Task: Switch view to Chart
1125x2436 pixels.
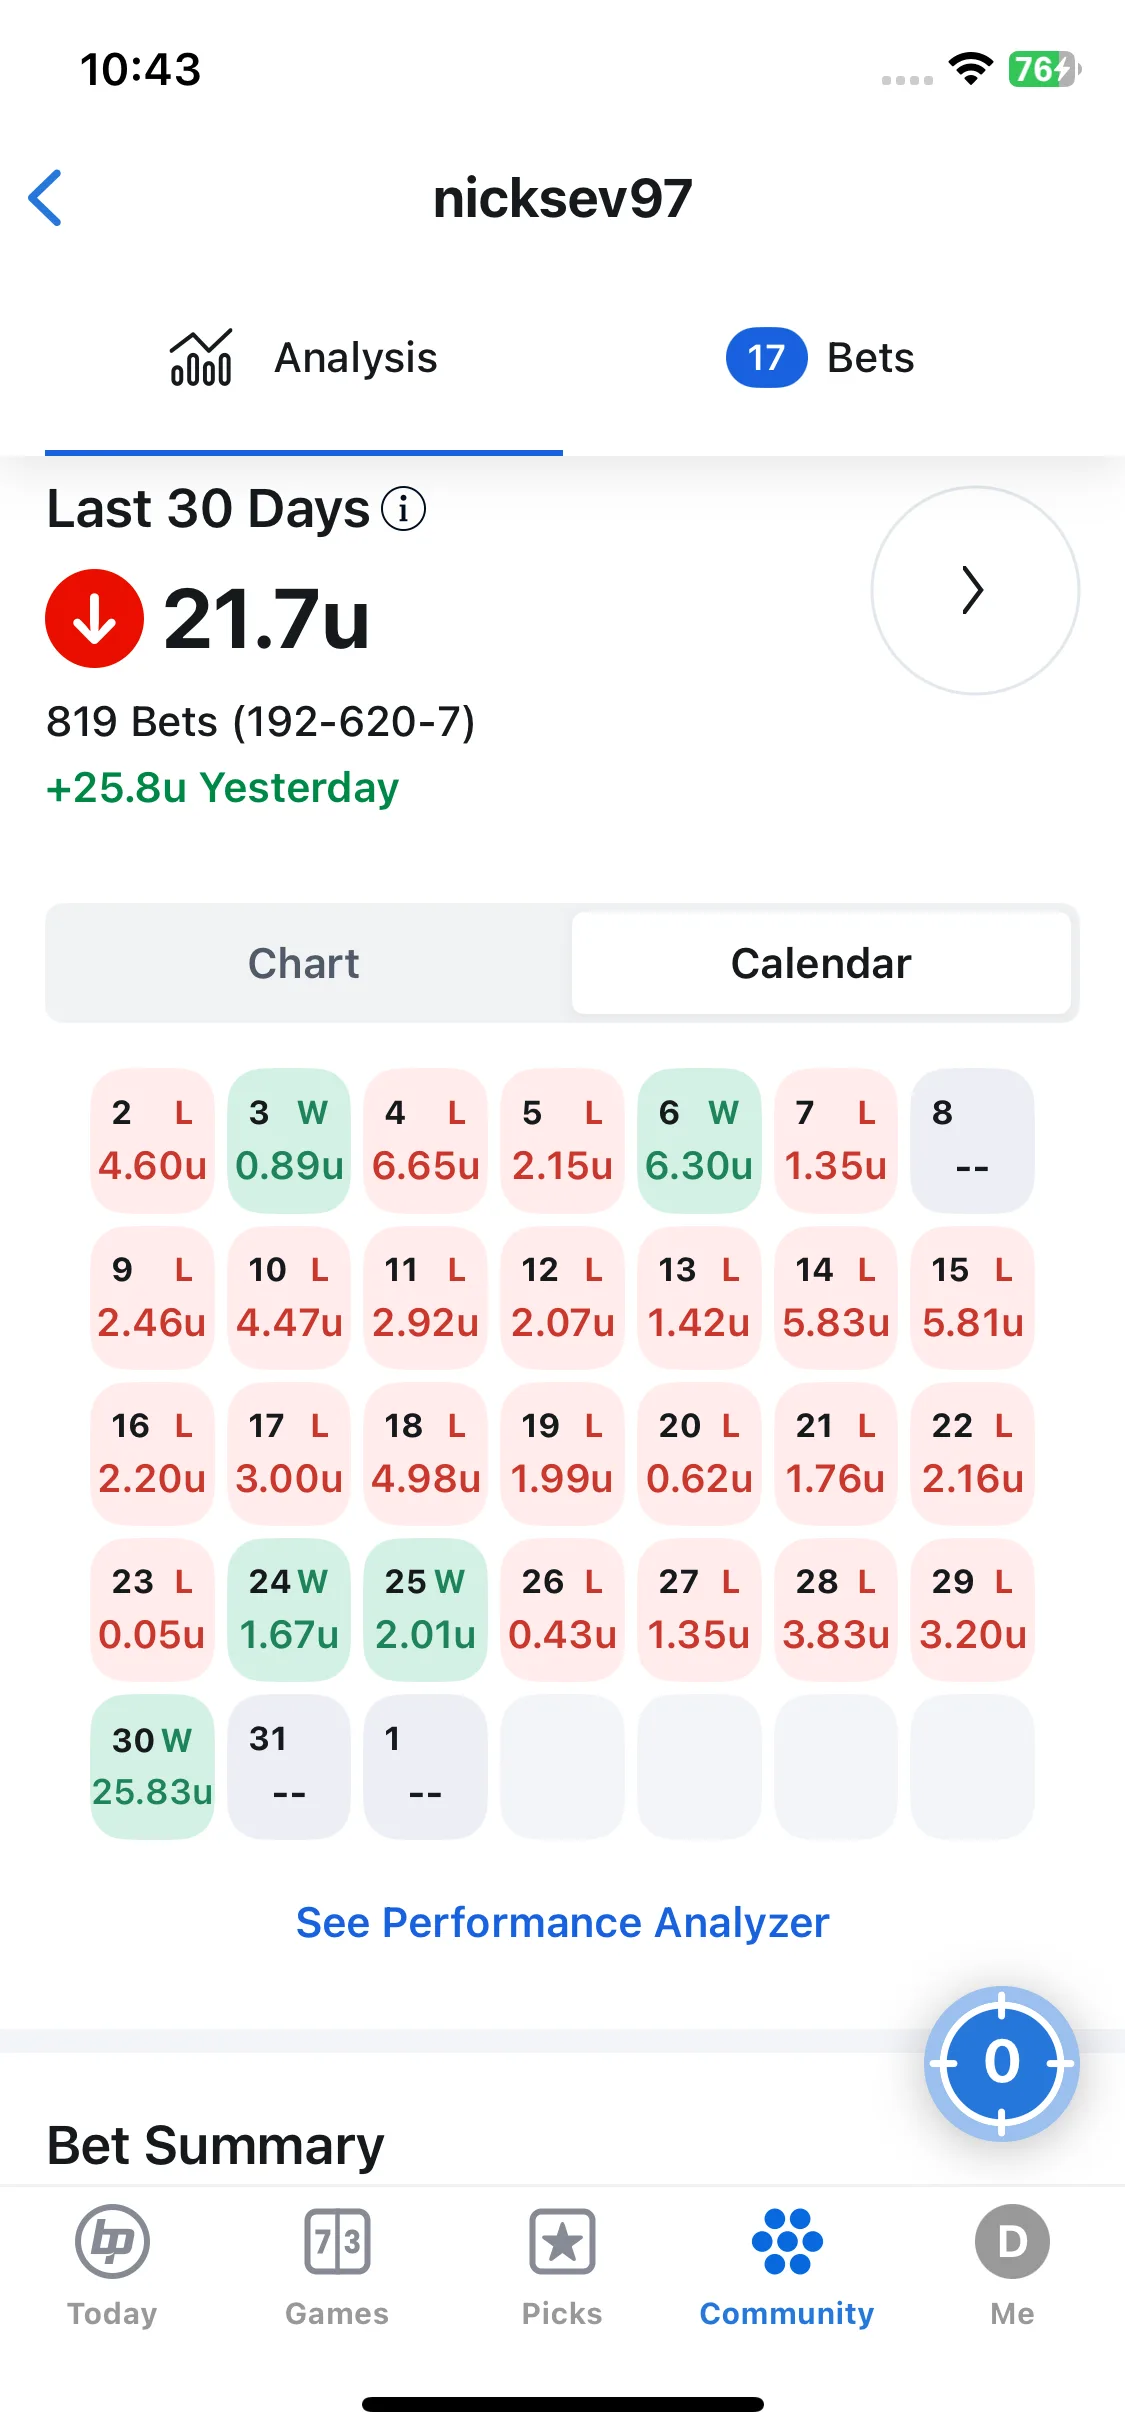Action: [304, 963]
